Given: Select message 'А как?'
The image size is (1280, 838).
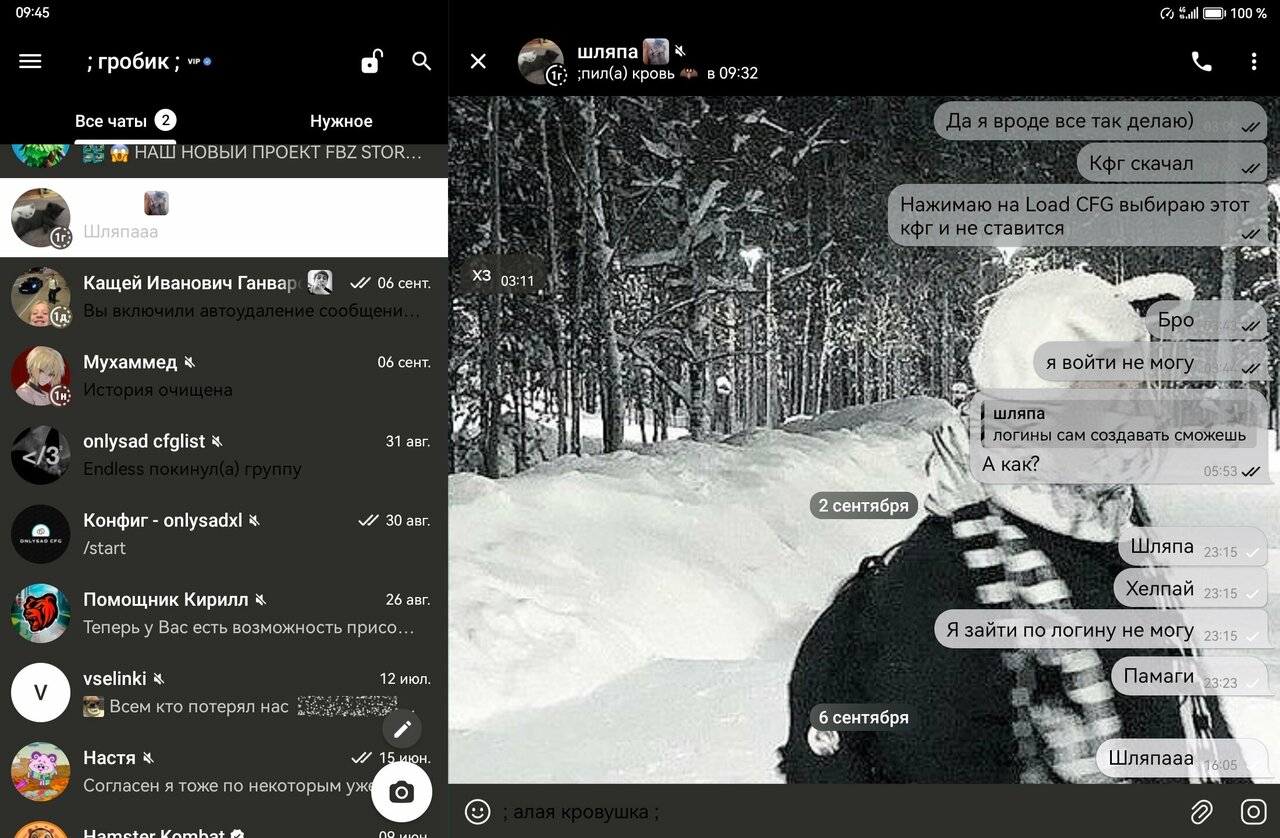Looking at the screenshot, I should 1119,436.
